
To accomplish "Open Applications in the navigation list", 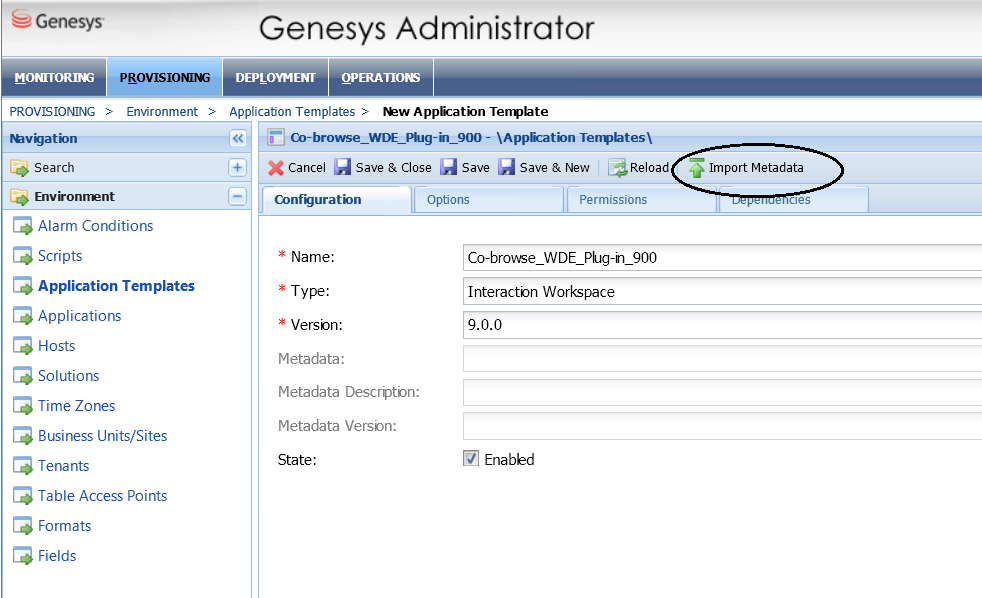I will 79,316.
